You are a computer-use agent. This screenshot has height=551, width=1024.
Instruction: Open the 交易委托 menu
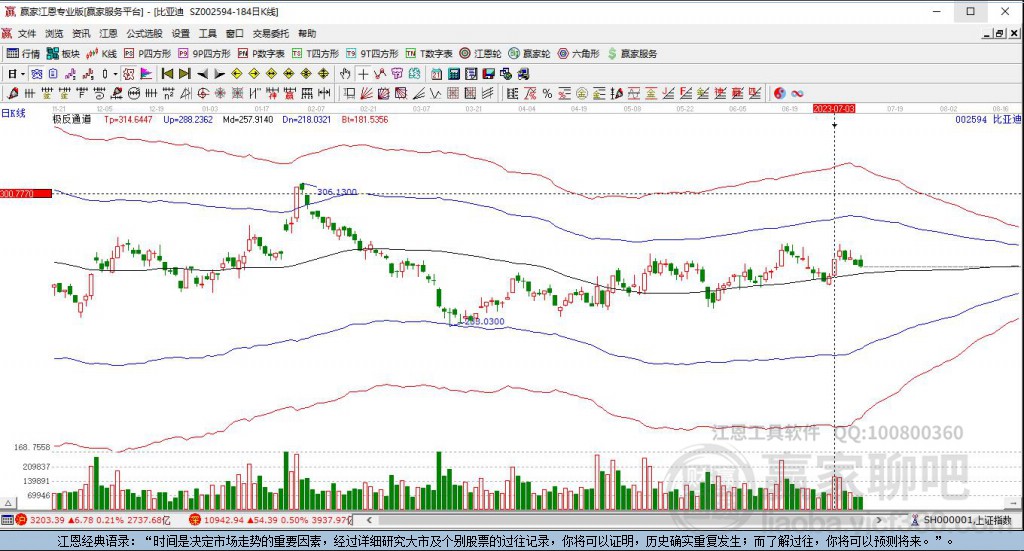point(271,33)
